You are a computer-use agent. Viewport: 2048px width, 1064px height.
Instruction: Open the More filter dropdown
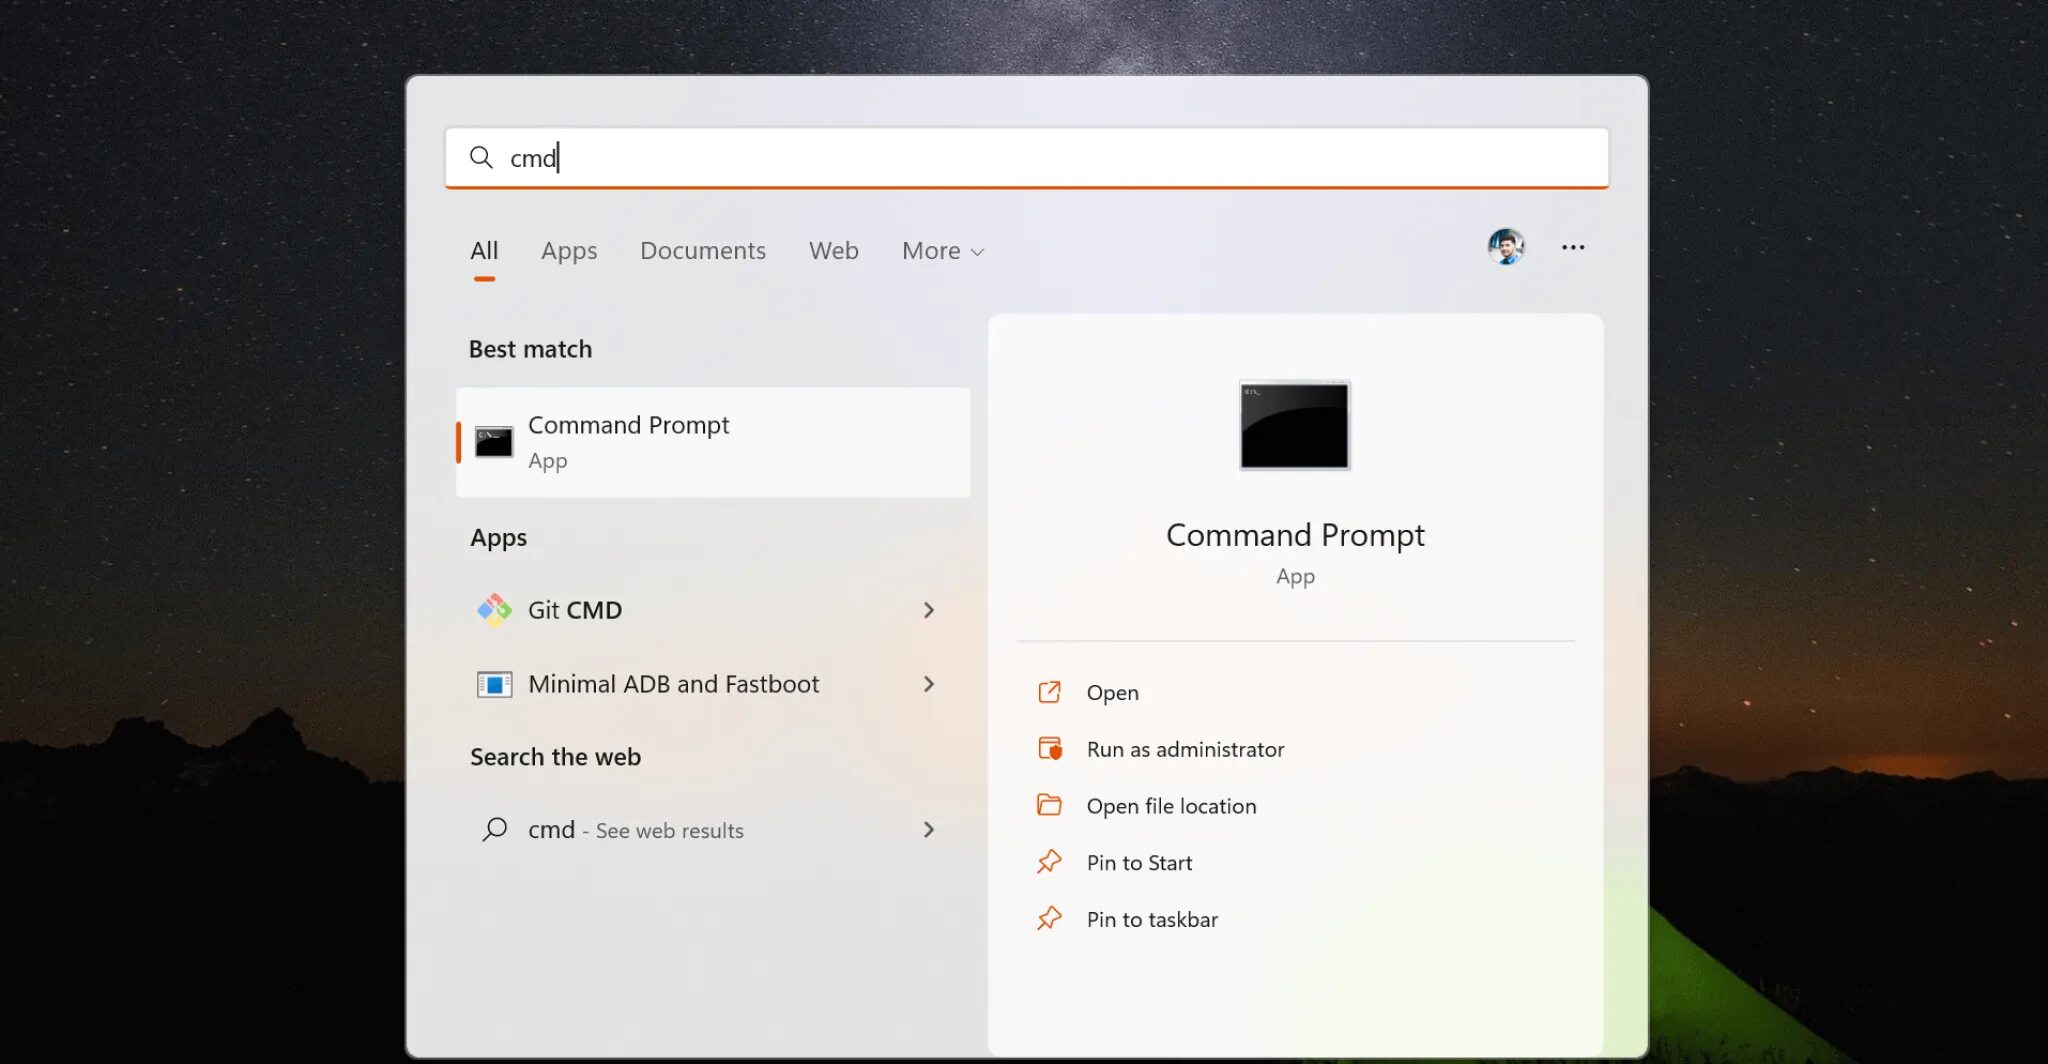point(943,251)
